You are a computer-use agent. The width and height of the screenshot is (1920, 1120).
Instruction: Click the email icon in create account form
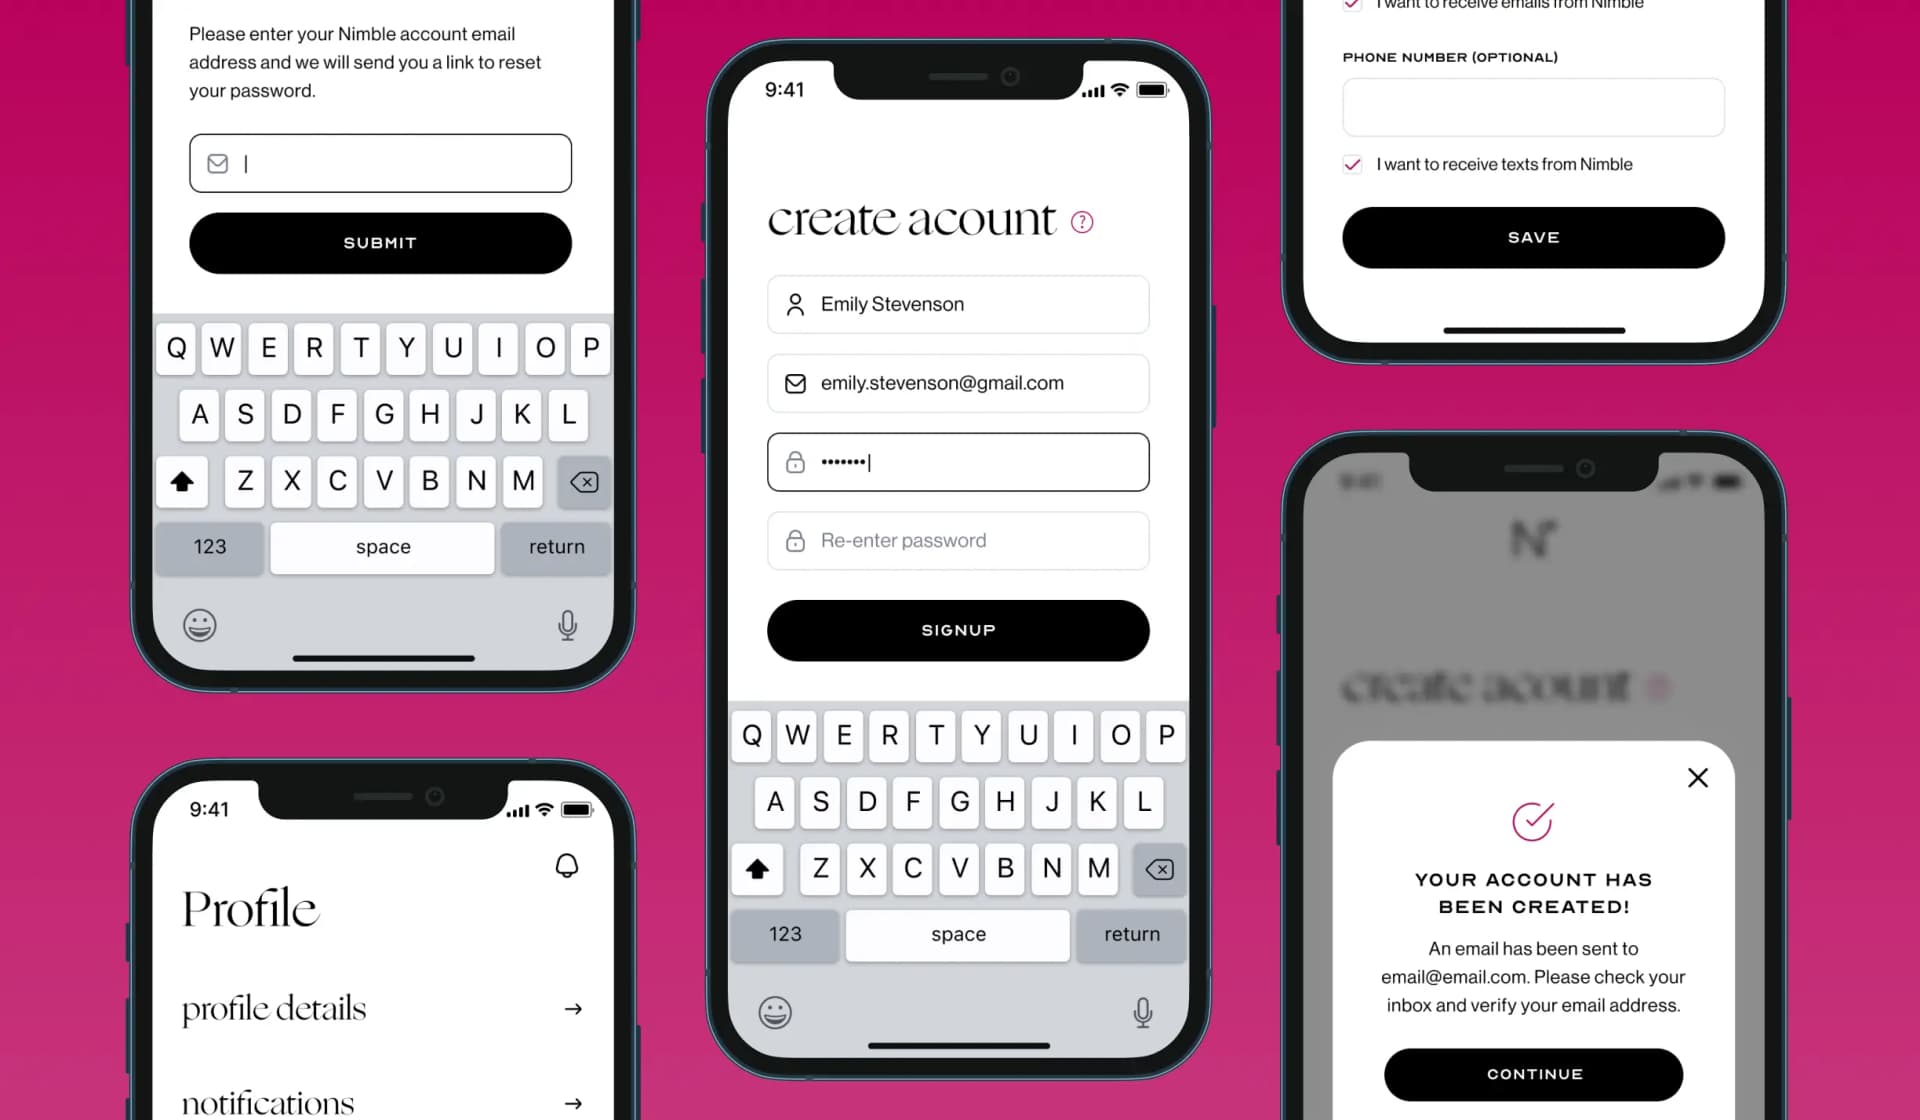coord(795,383)
